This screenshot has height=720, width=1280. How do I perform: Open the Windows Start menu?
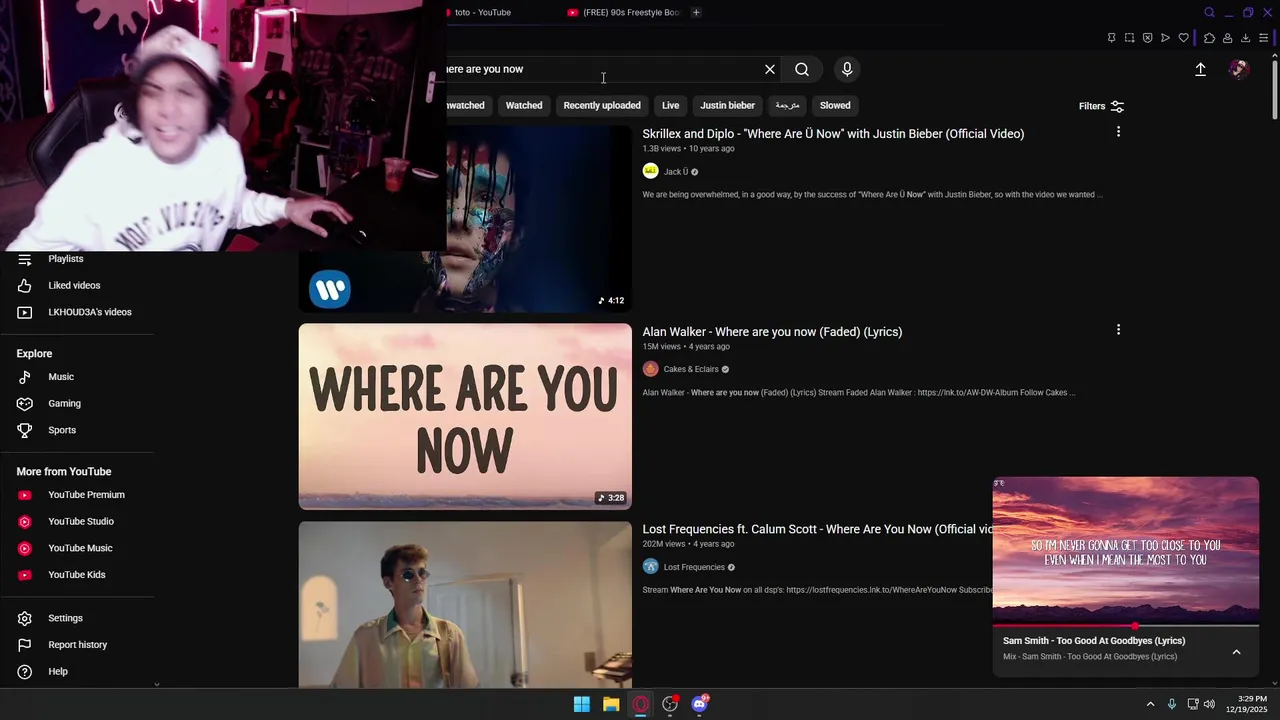click(582, 704)
